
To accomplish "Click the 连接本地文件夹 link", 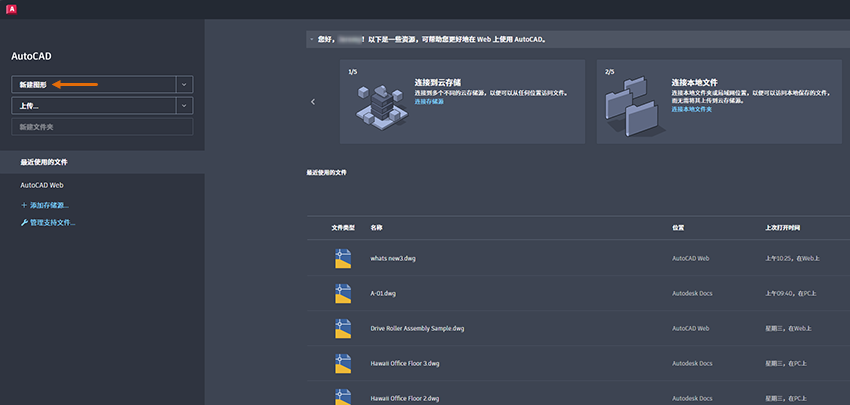I will point(692,109).
